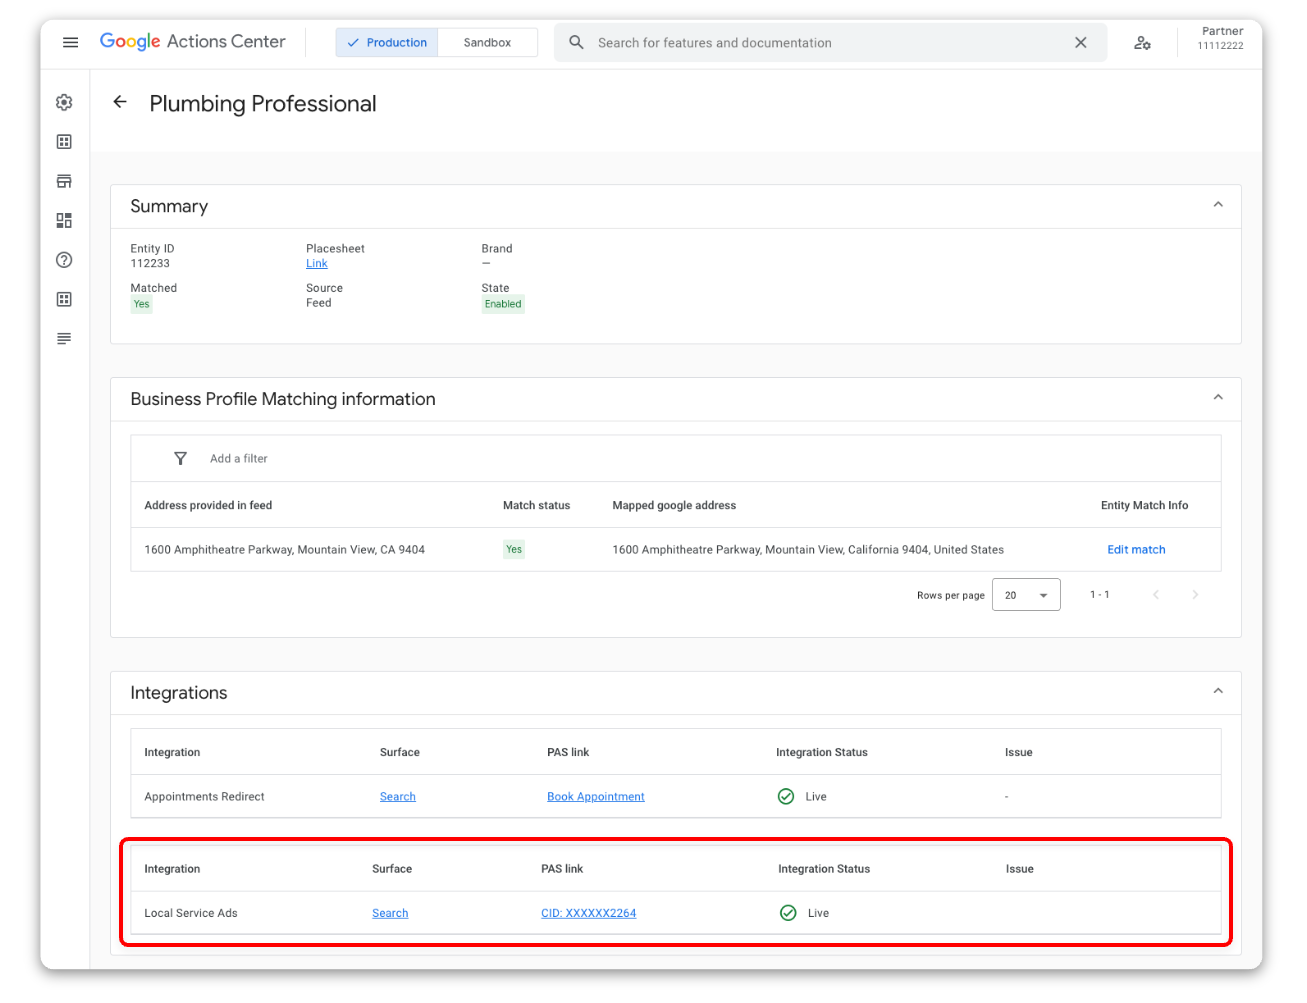The width and height of the screenshot is (1307, 1003).
Task: Open the CID: XXXXXX2264 link
Action: (x=588, y=913)
